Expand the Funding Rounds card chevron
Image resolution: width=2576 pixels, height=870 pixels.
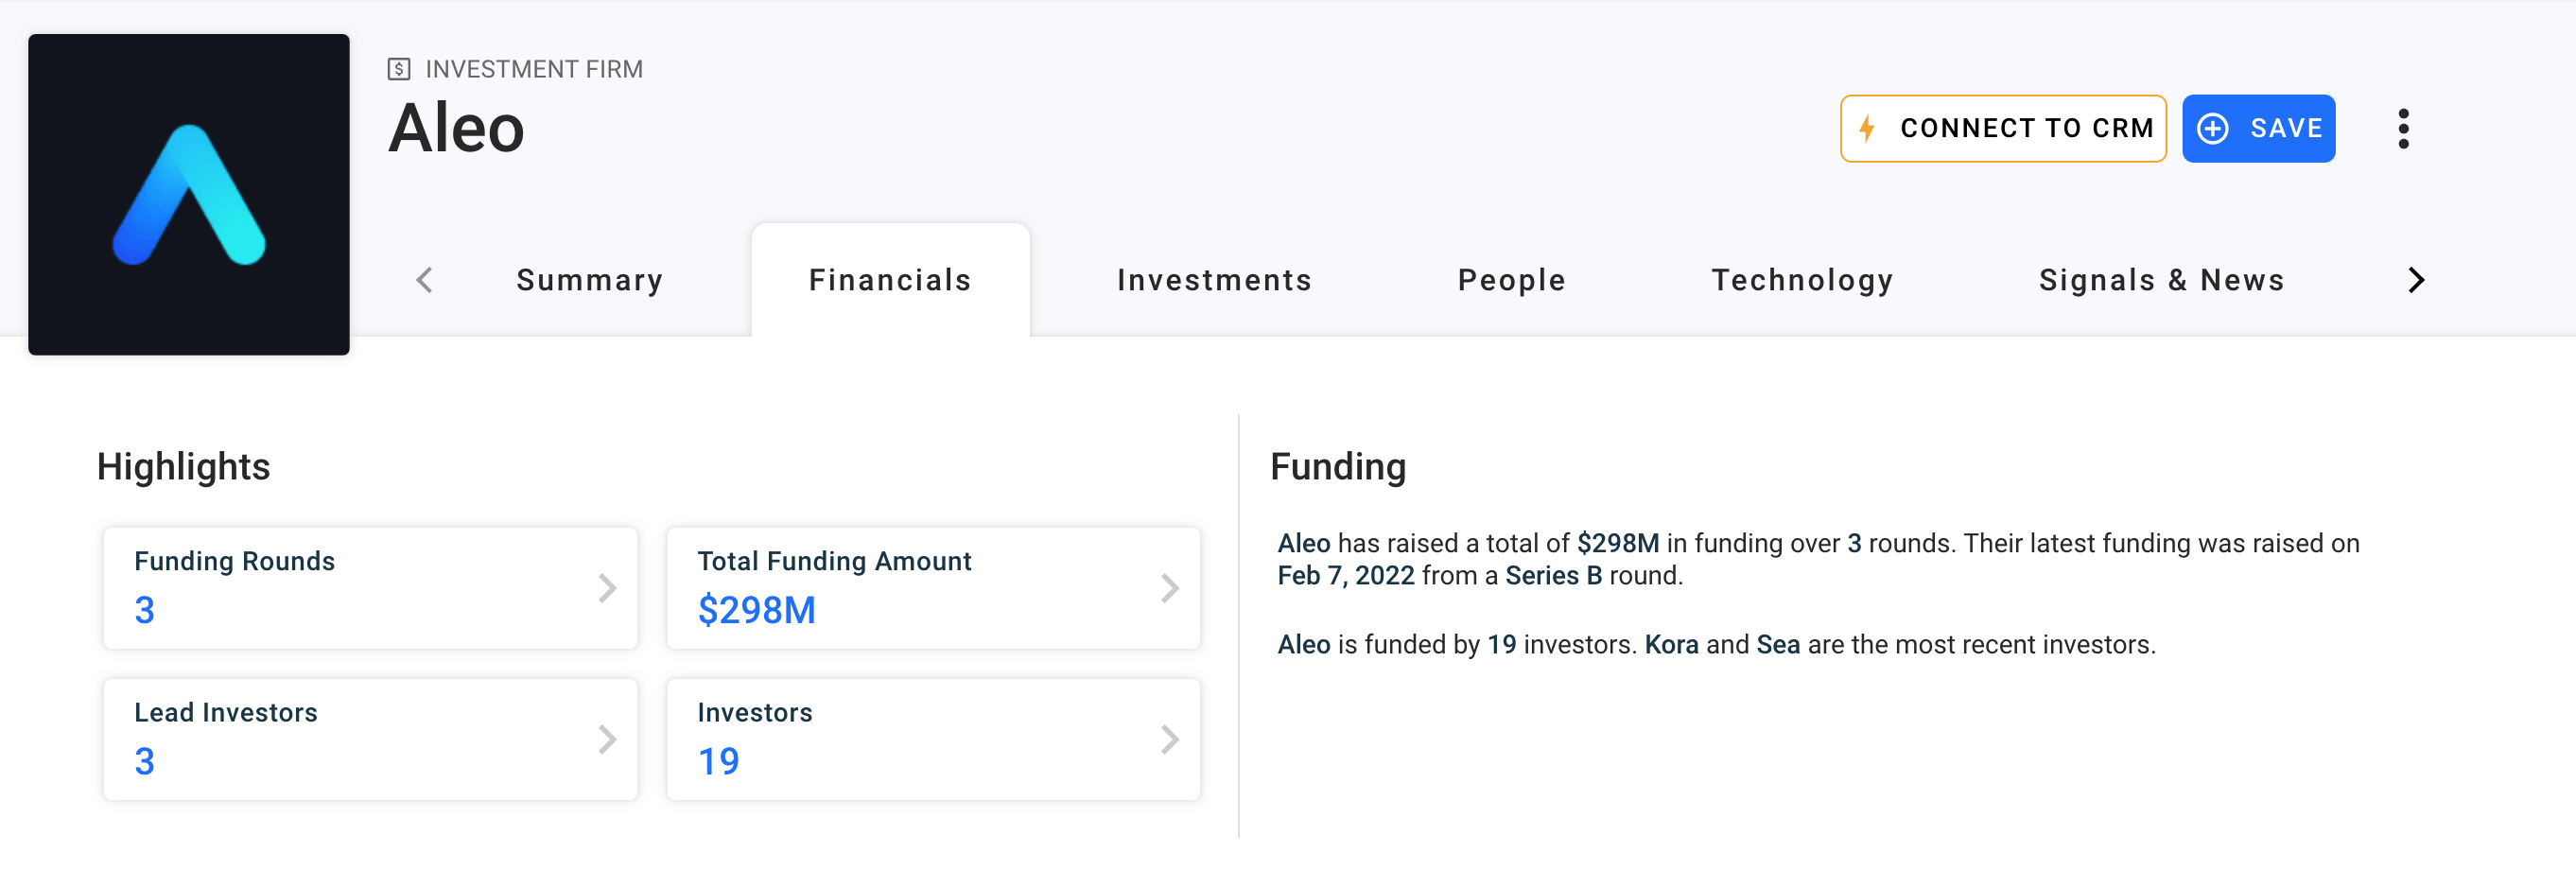[607, 588]
